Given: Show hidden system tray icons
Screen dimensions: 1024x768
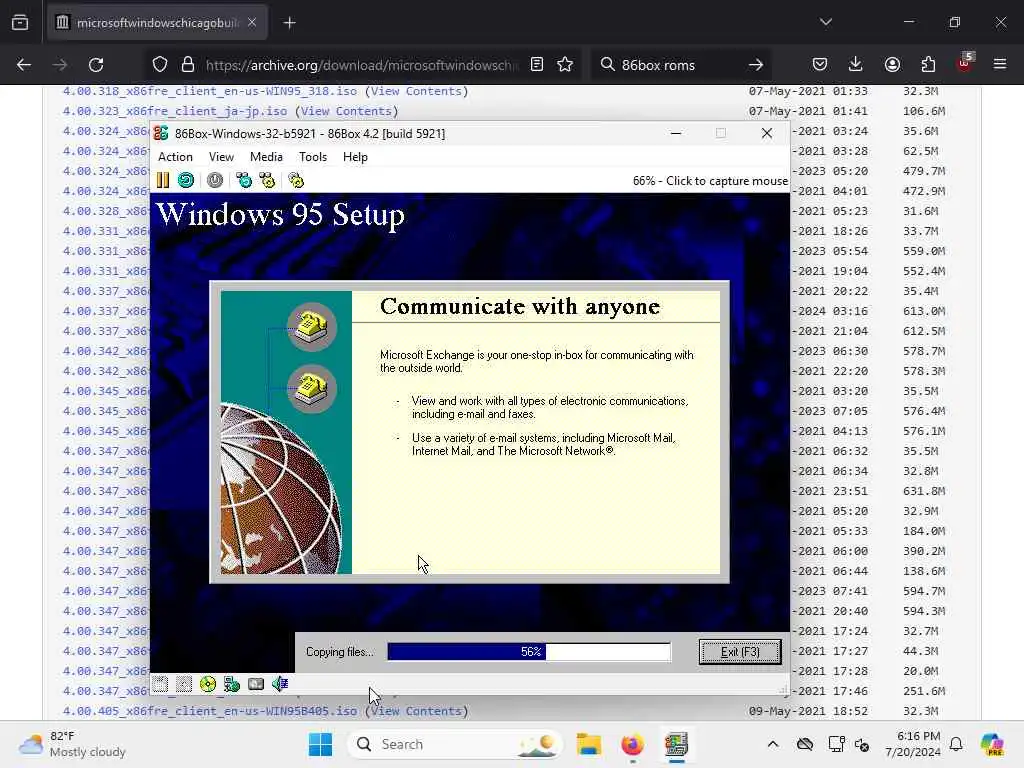Looking at the screenshot, I should (773, 744).
